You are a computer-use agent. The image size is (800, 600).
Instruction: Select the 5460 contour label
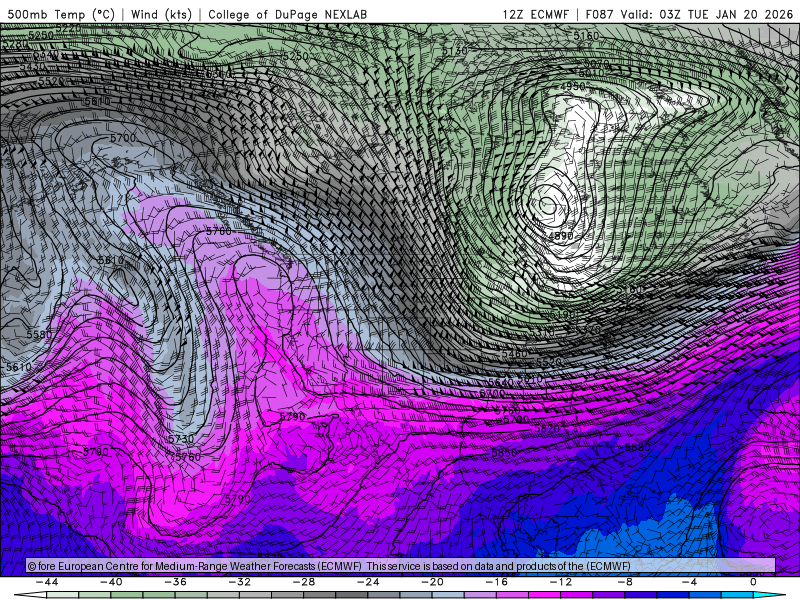pos(514,353)
